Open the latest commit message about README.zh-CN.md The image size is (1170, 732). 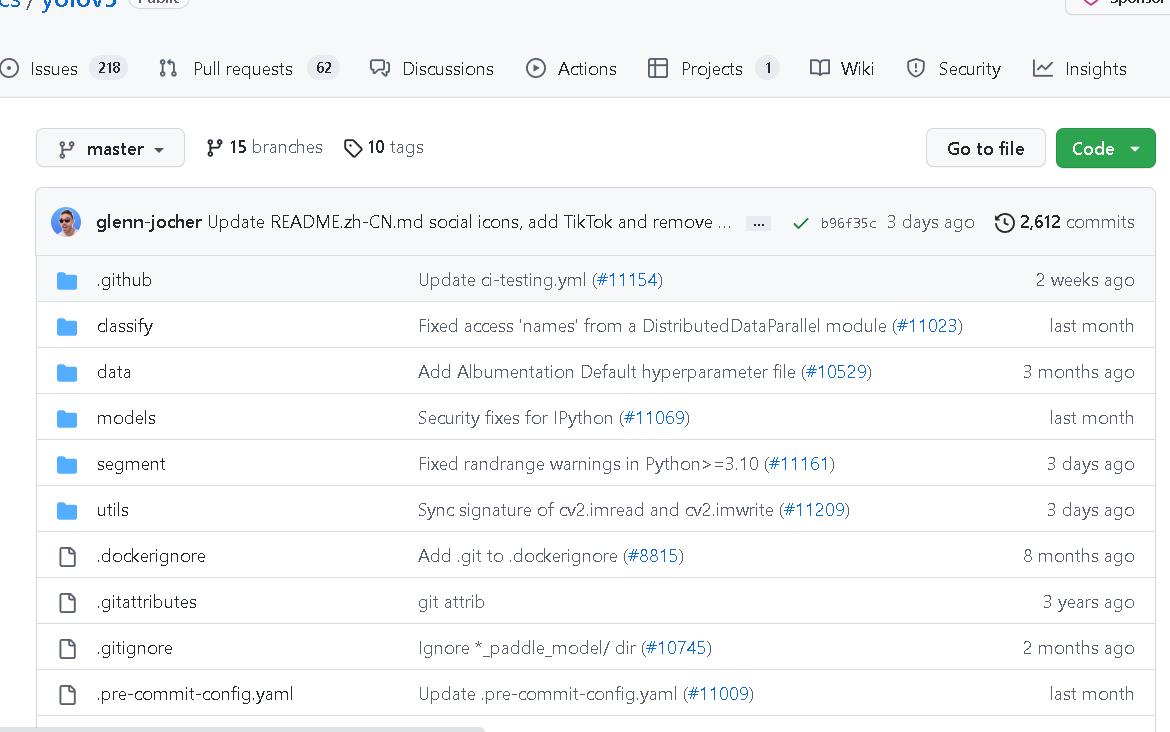coord(469,222)
